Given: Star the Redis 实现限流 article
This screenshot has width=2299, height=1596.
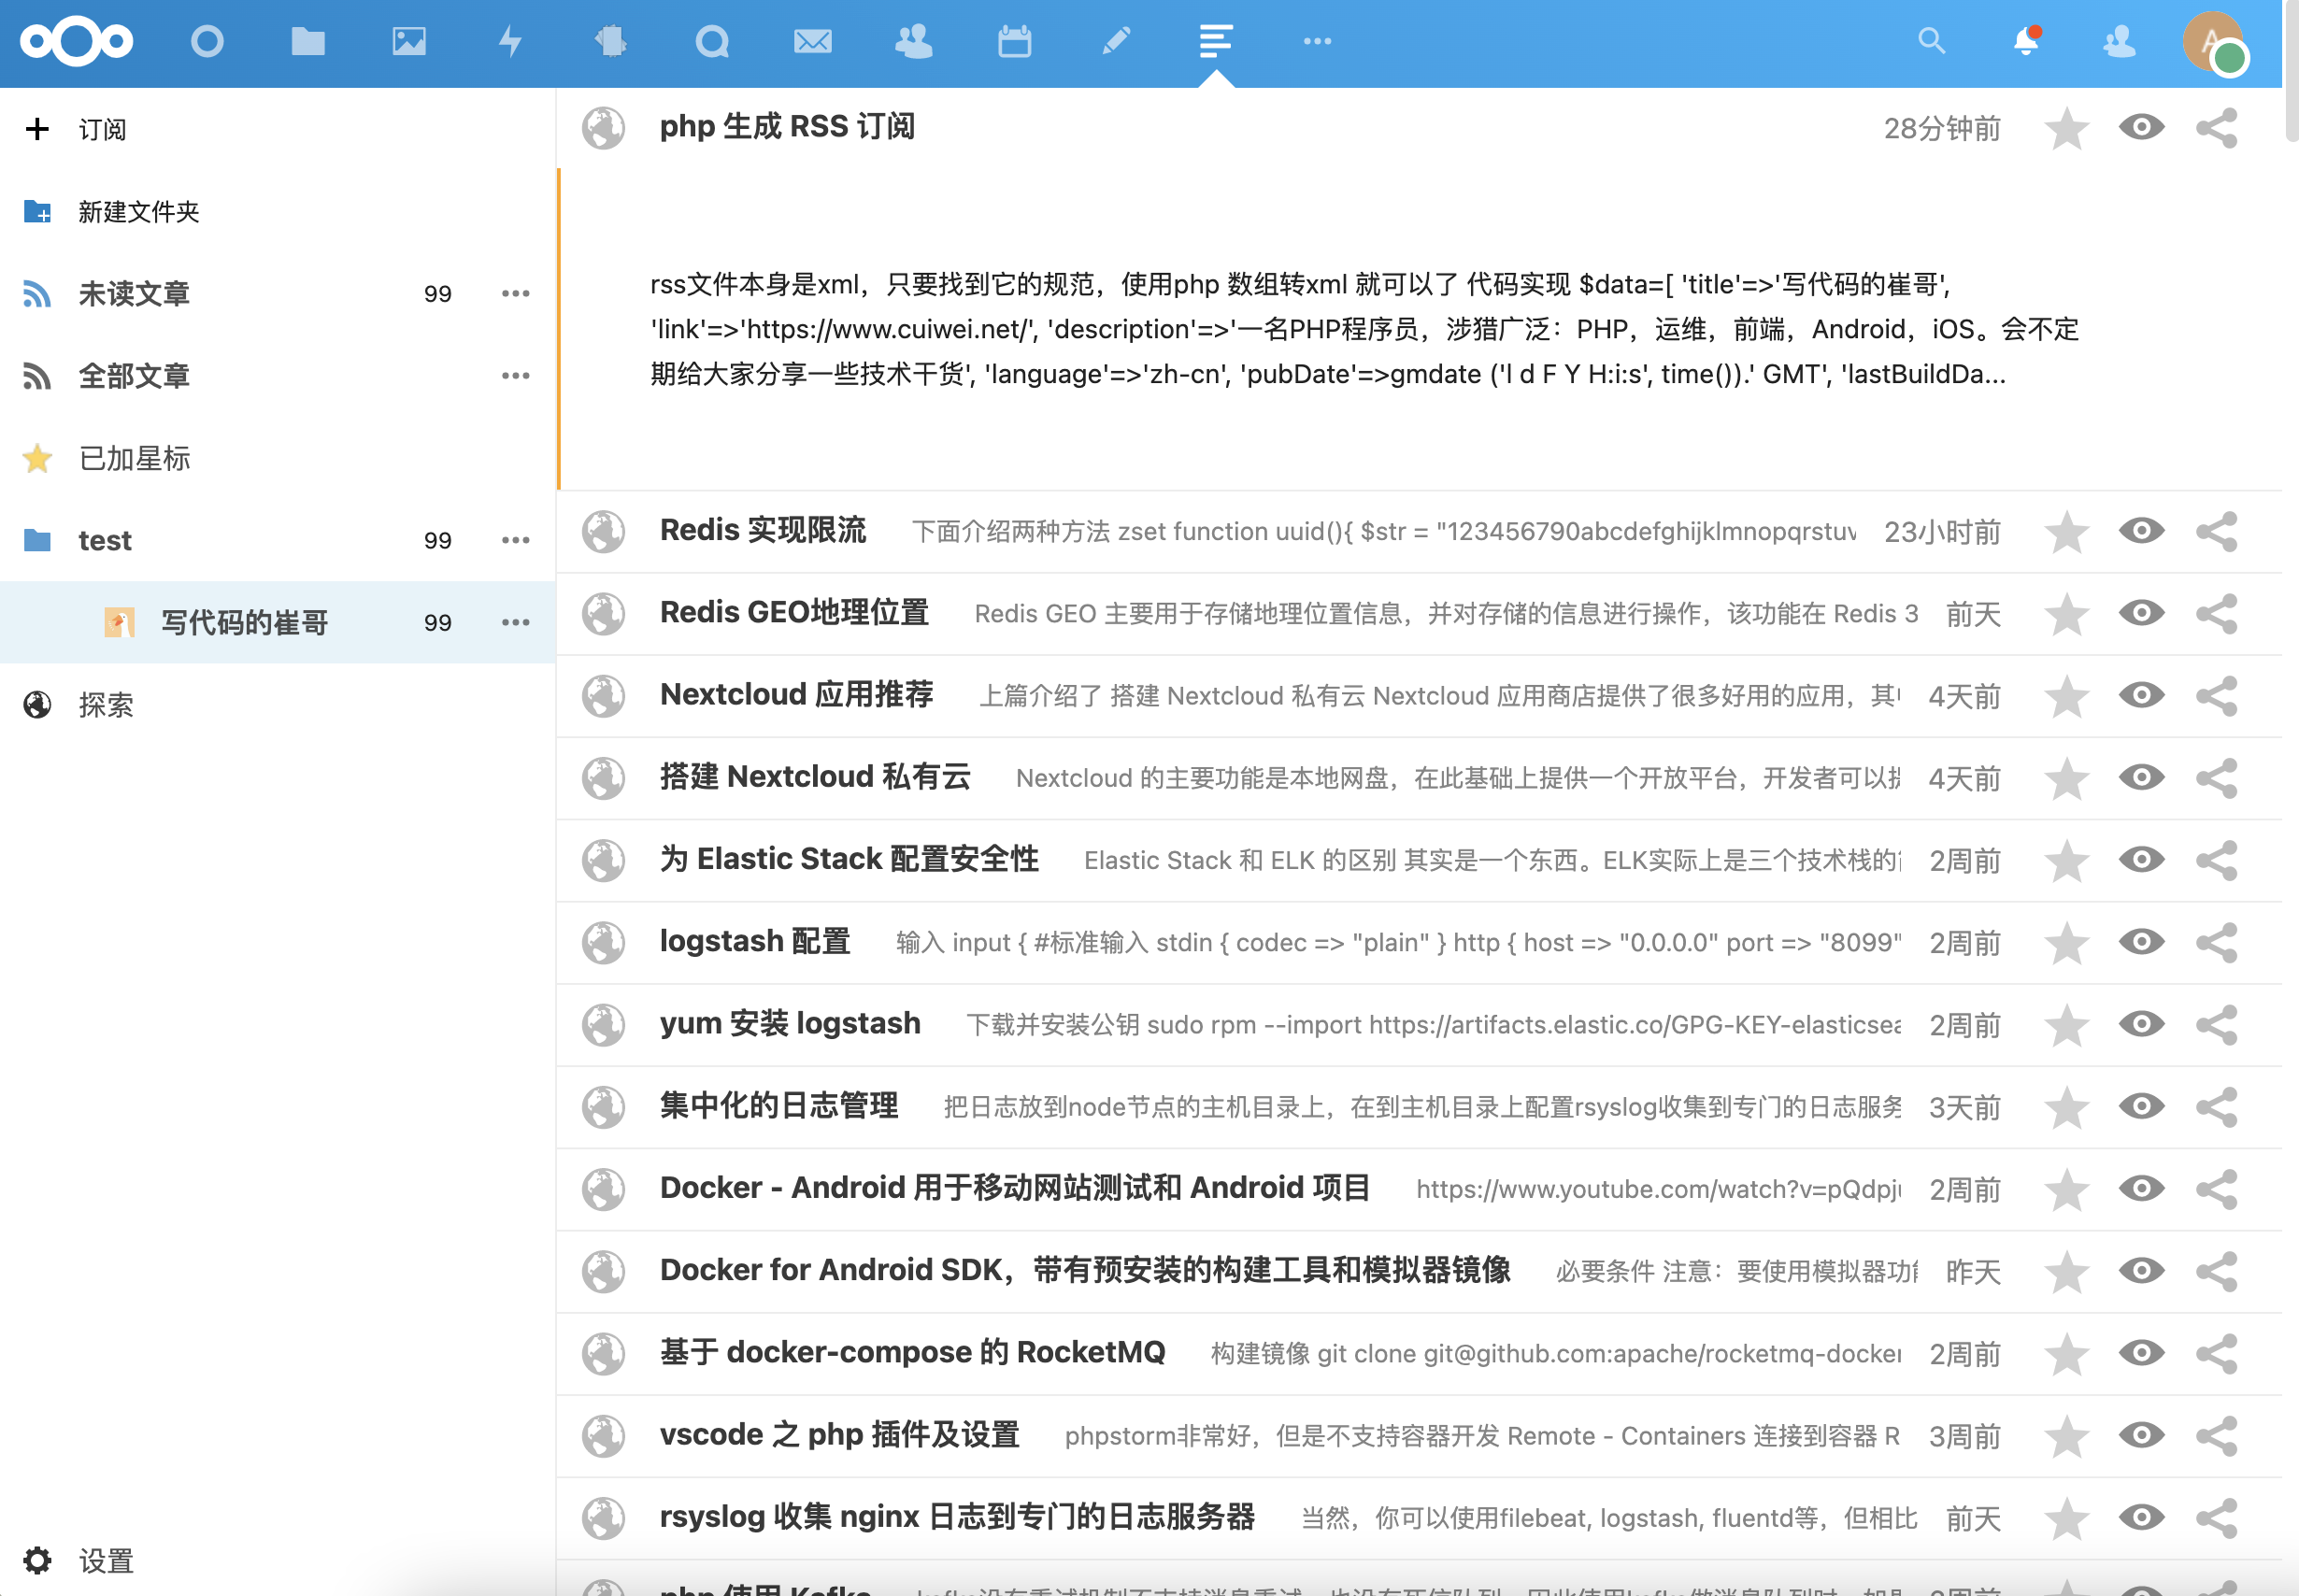Looking at the screenshot, I should pyautogui.click(x=2066, y=531).
